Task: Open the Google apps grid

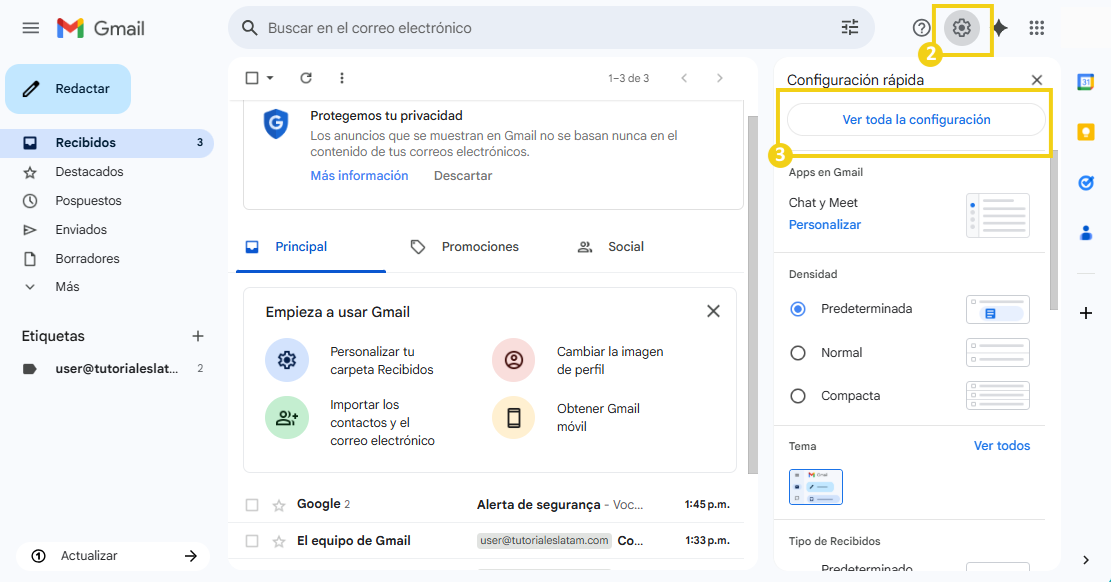Action: click(x=1037, y=28)
